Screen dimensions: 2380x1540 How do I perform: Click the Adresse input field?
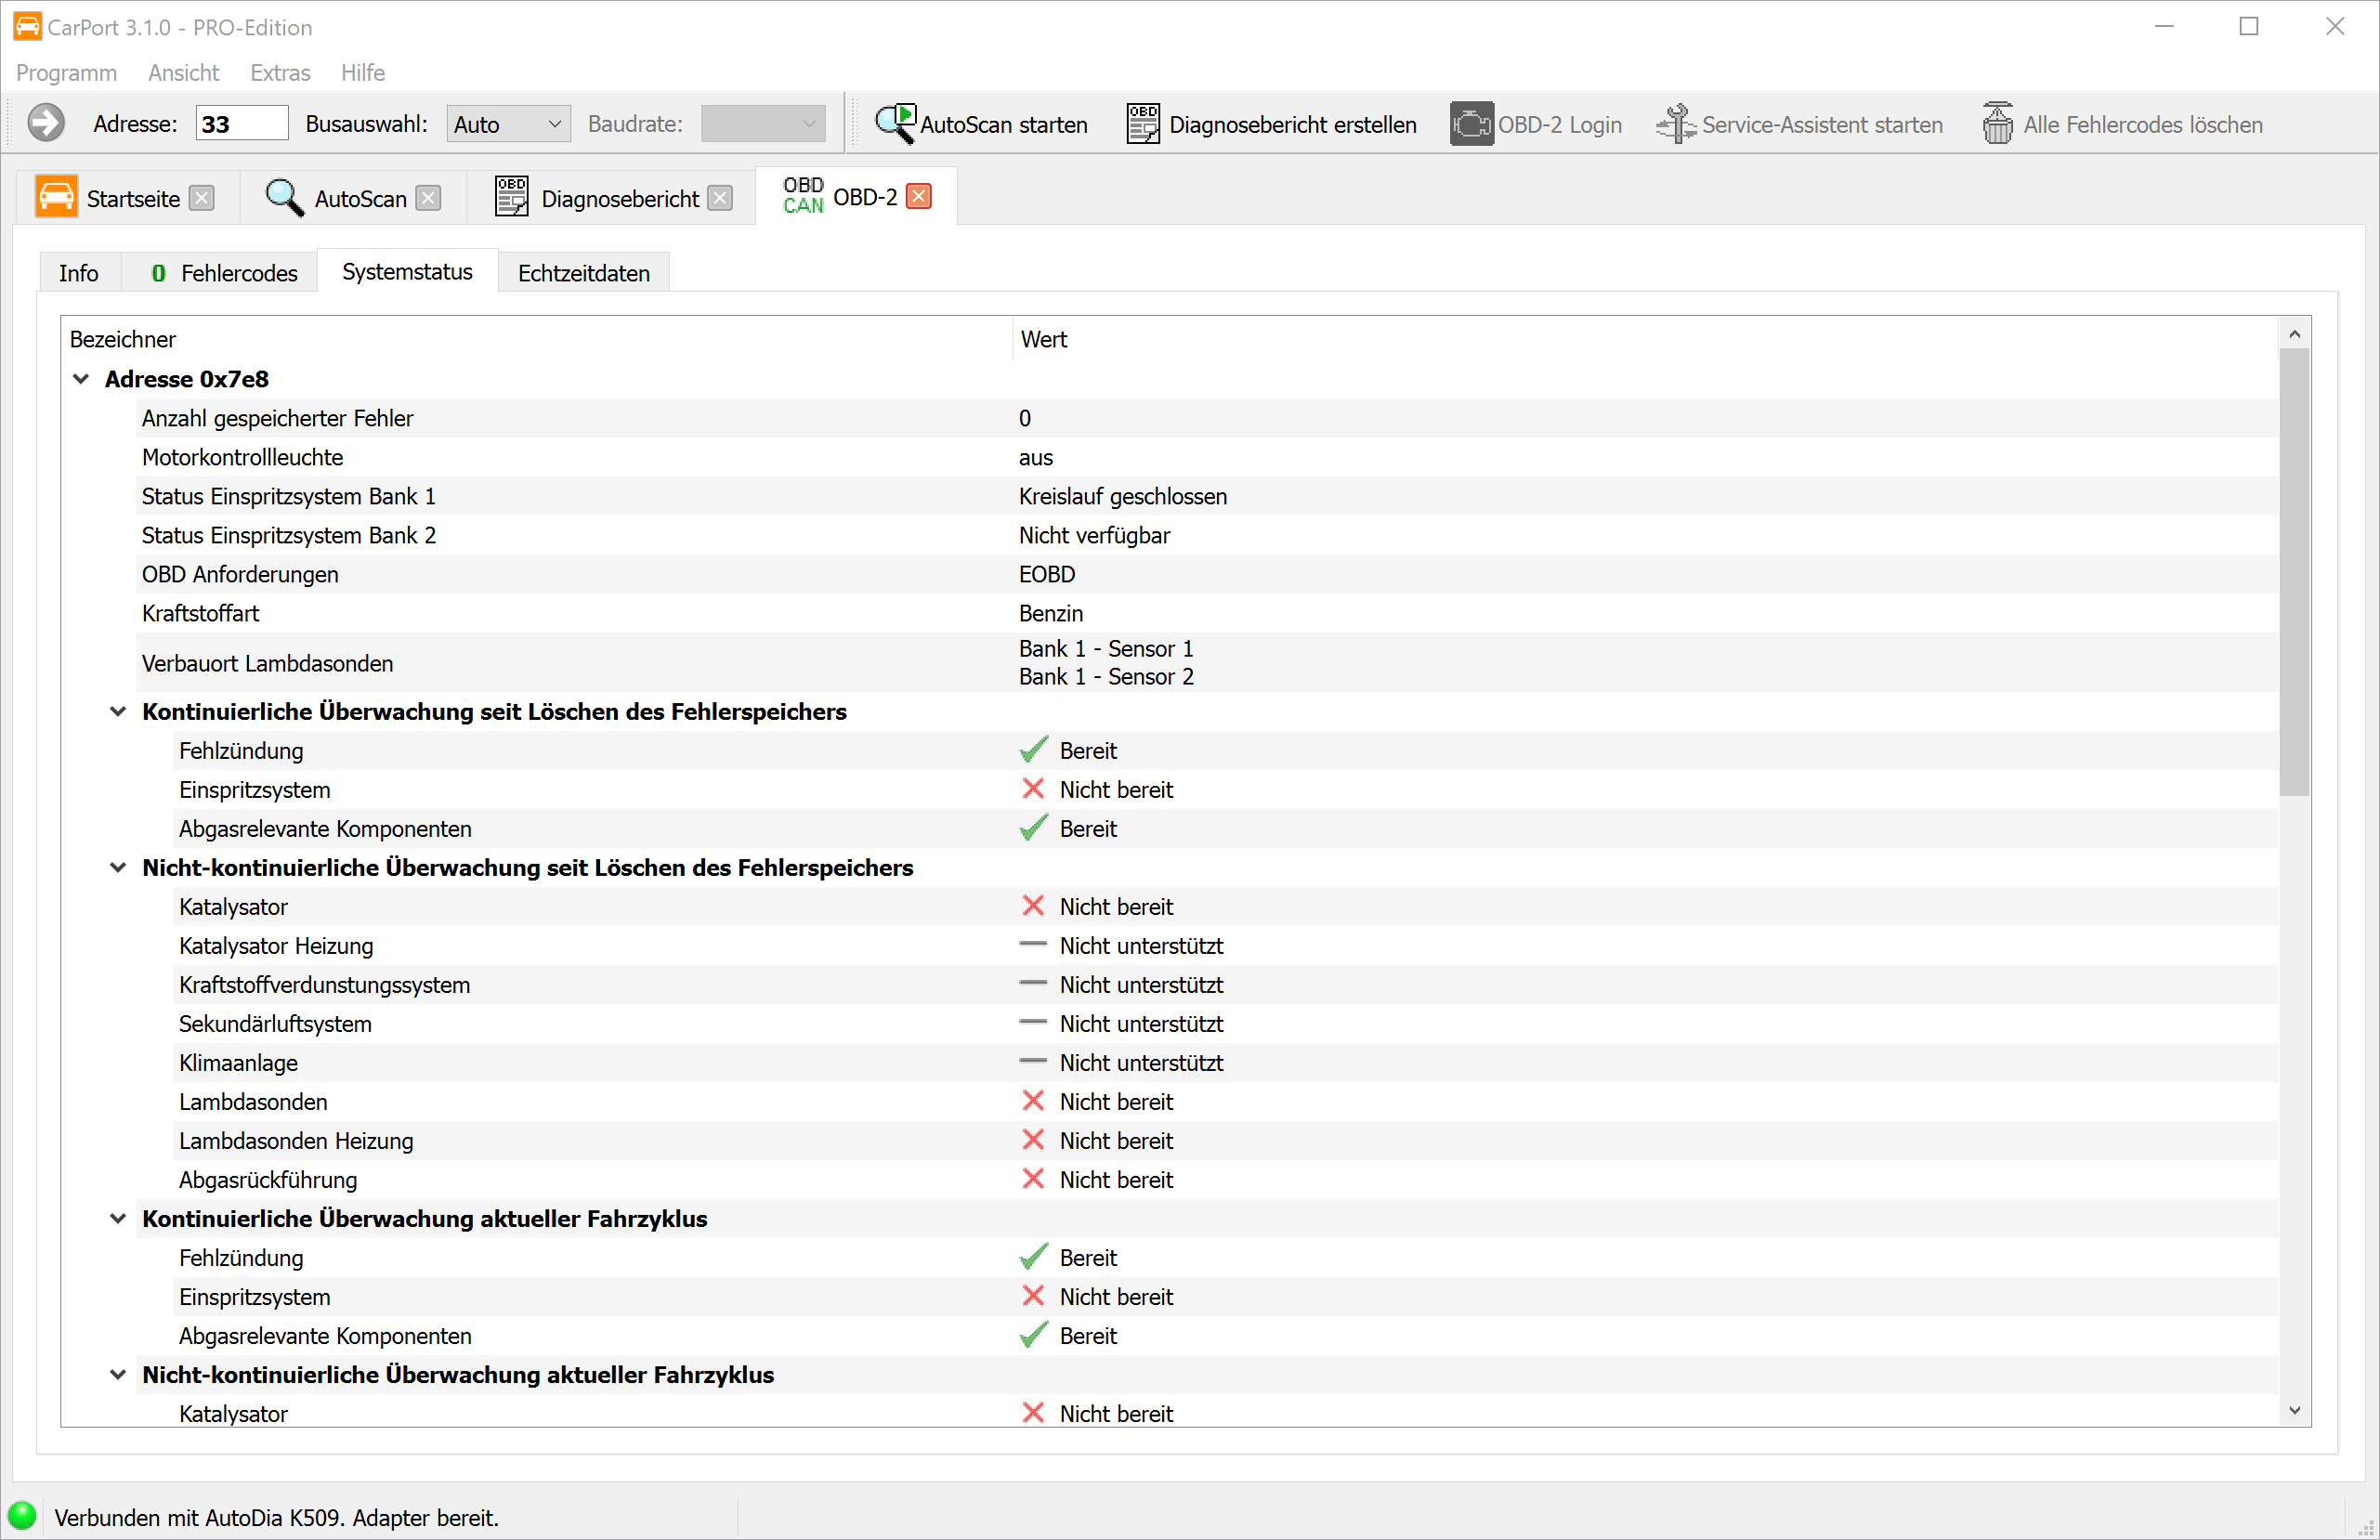[x=241, y=124]
